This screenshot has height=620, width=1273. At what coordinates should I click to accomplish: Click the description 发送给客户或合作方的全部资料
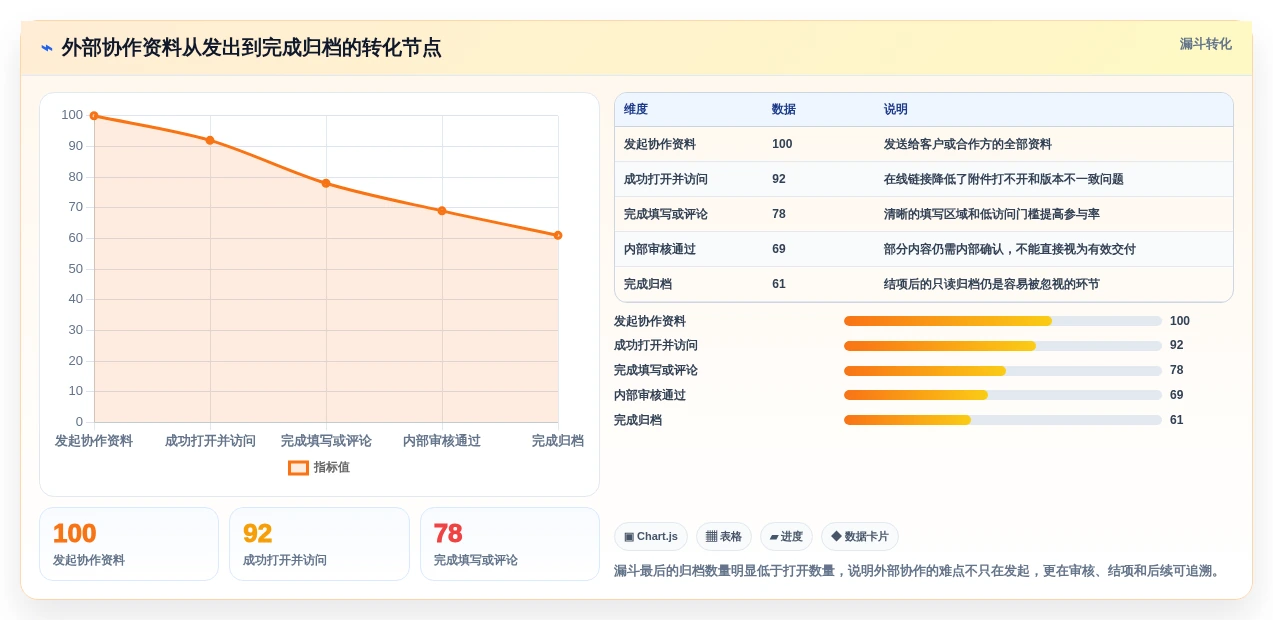coord(968,144)
